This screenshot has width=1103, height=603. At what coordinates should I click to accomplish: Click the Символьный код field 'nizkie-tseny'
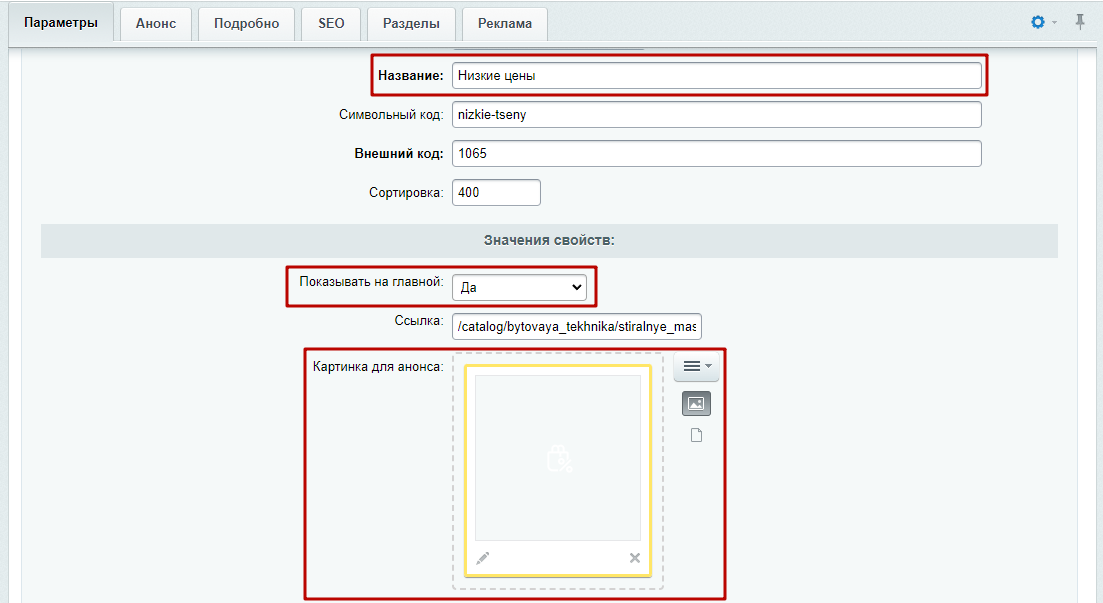point(716,115)
